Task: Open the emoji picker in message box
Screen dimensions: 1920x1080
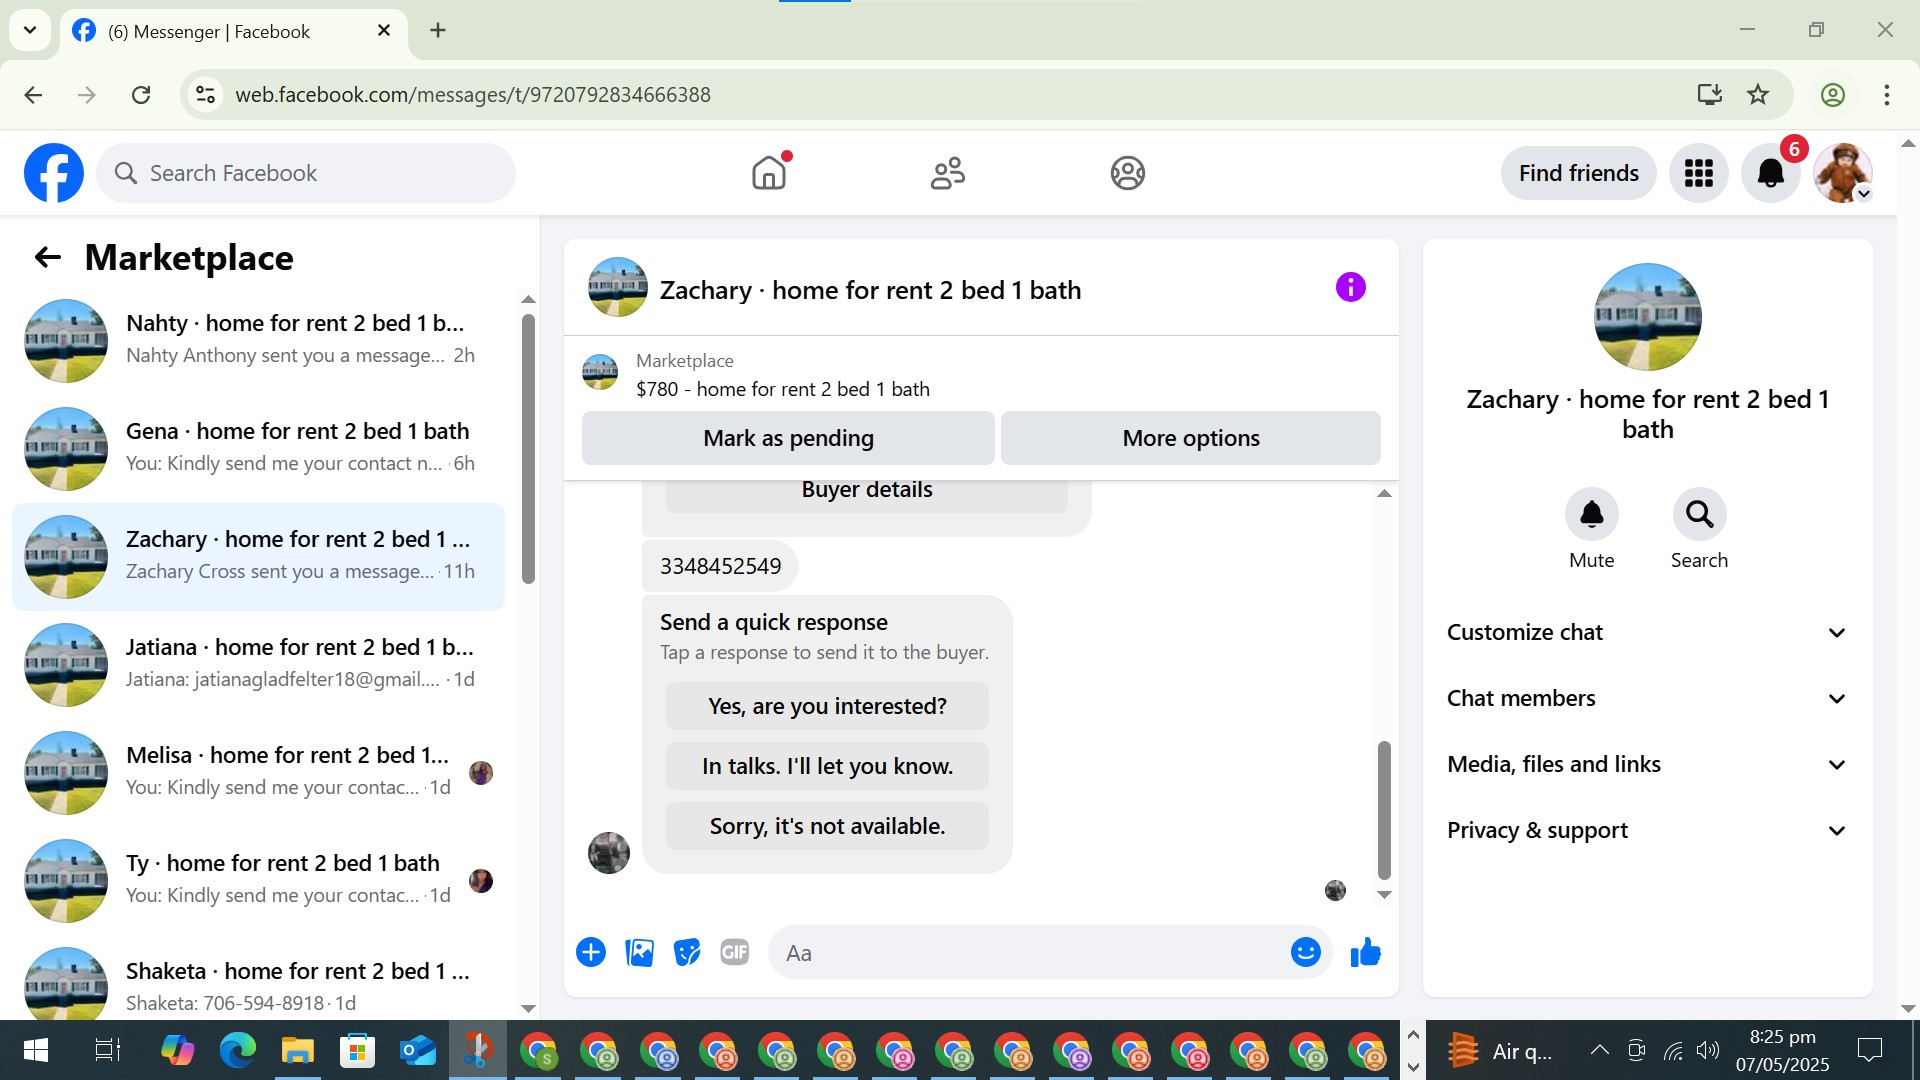Action: coord(1305,953)
